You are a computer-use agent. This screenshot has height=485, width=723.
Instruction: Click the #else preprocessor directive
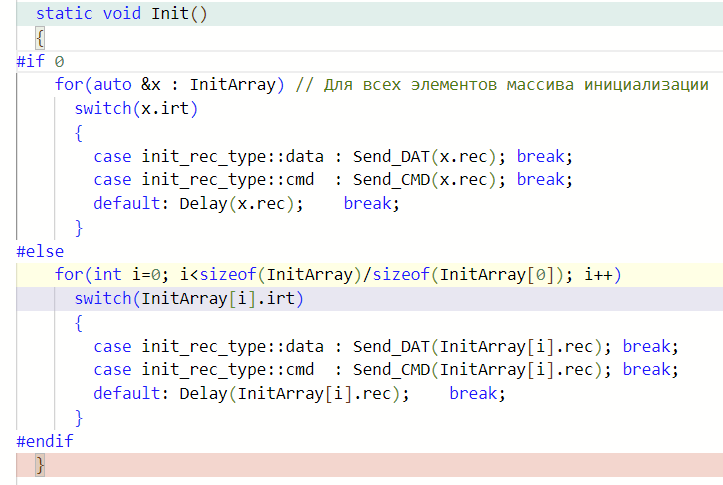coord(40,251)
